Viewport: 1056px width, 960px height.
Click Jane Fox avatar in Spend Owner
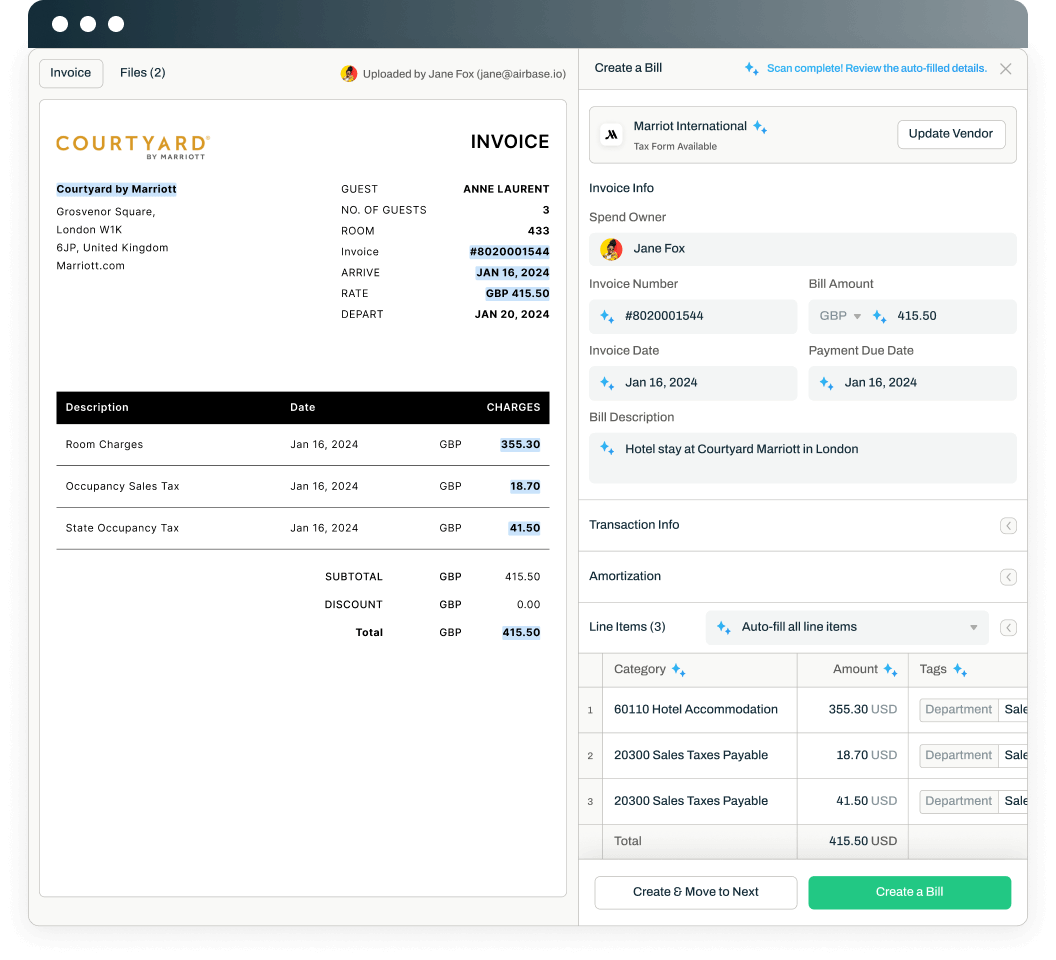tap(611, 249)
